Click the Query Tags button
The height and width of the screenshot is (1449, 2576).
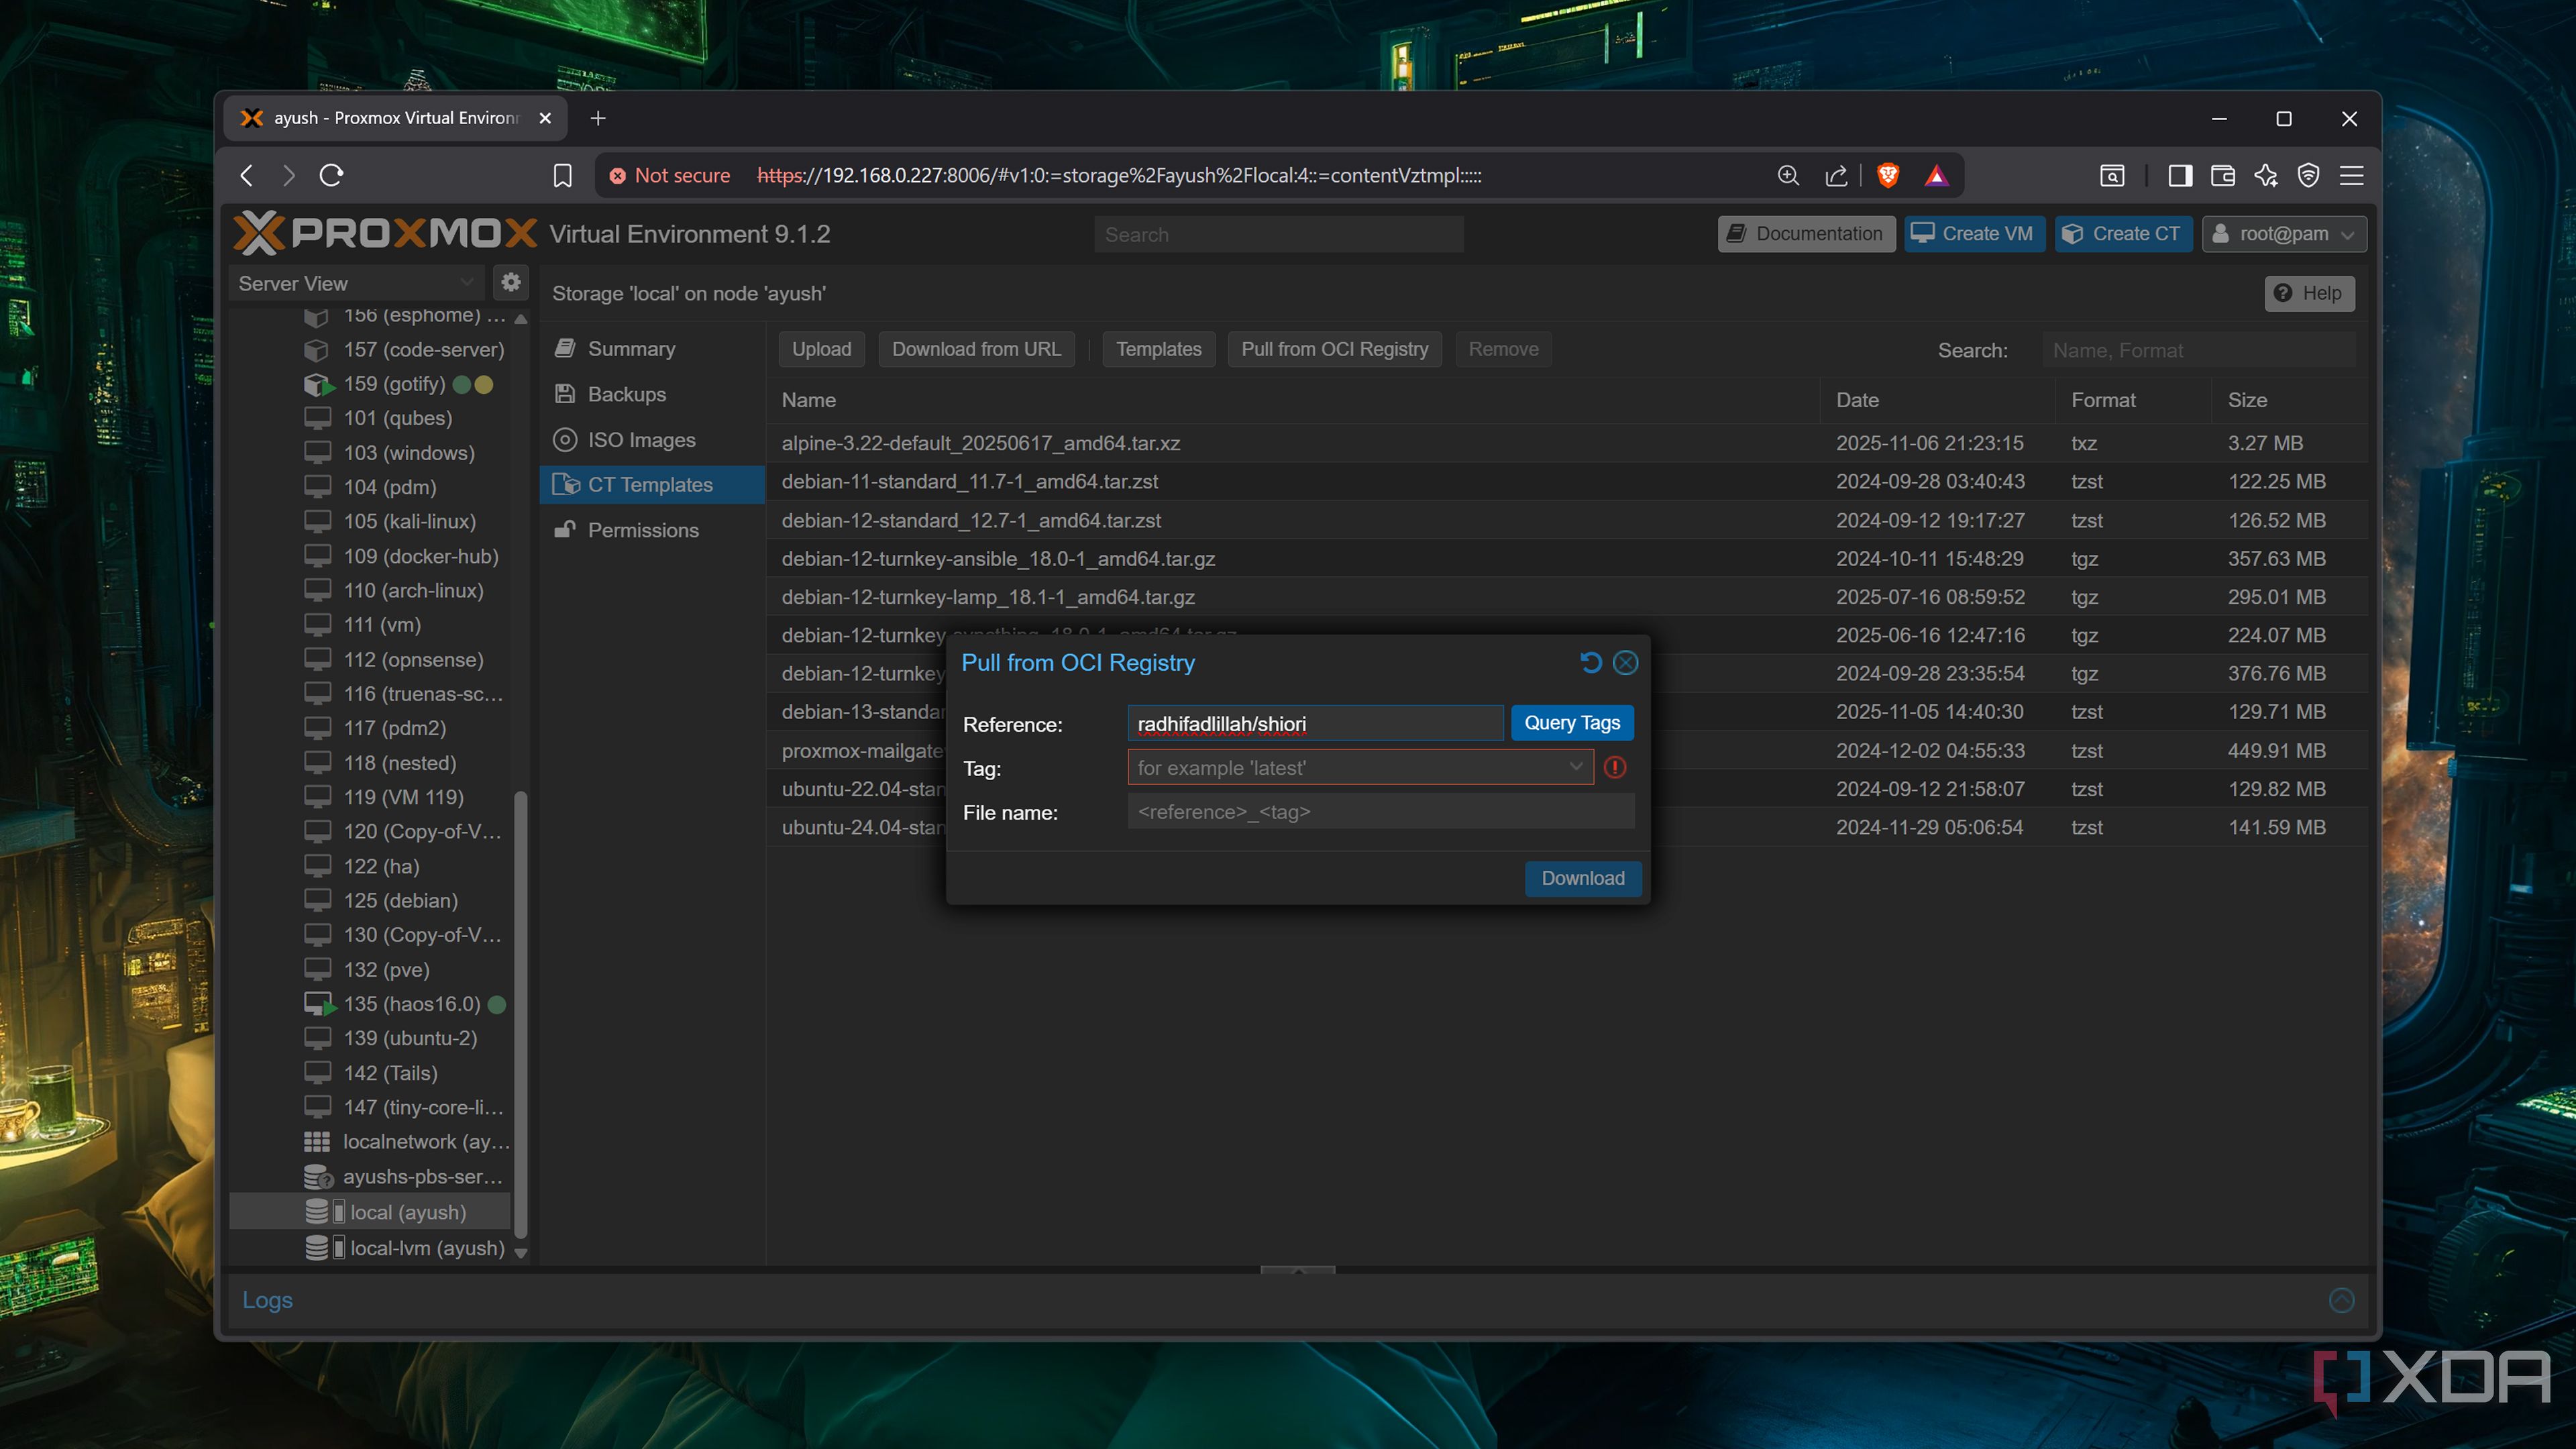(1572, 723)
